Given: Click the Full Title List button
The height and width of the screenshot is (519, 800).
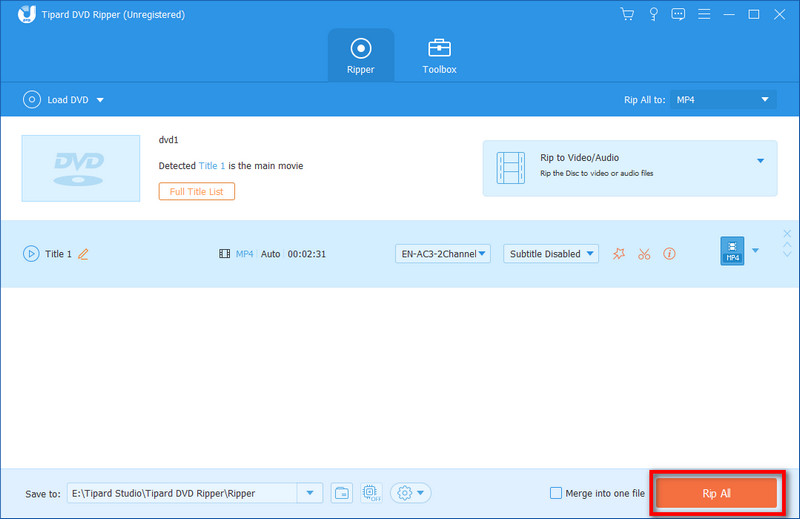Looking at the screenshot, I should pyautogui.click(x=196, y=191).
